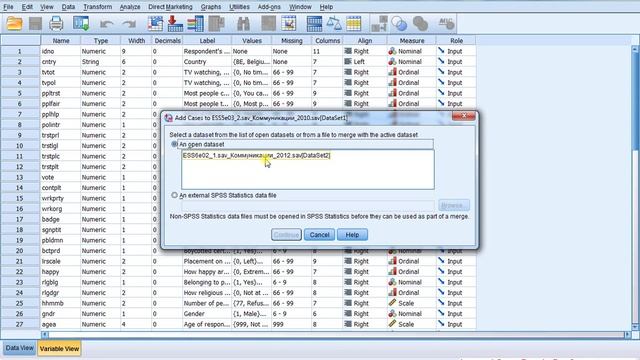This screenshot has height=360, width=640.
Task: Click the Values column header
Action: 251,40
